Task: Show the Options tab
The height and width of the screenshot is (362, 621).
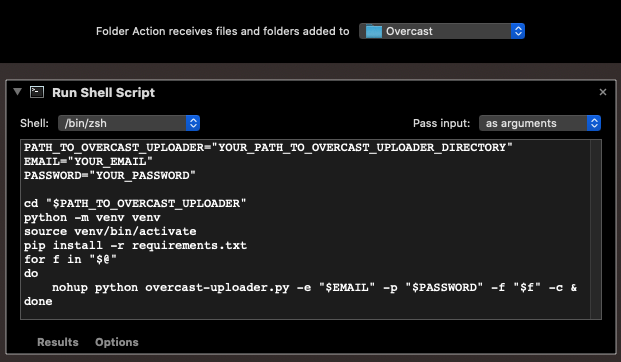Action: tap(117, 342)
